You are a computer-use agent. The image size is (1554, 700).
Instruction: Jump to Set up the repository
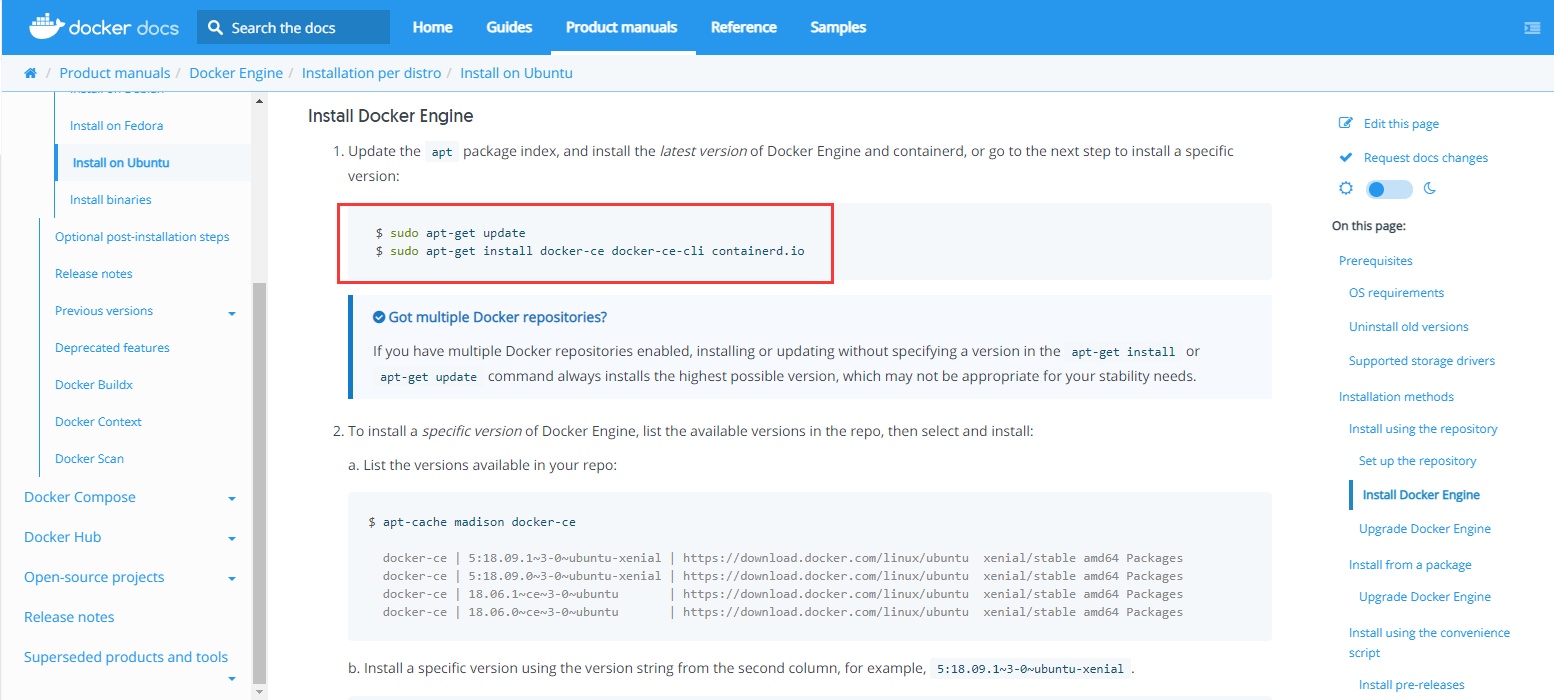[x=1418, y=461]
